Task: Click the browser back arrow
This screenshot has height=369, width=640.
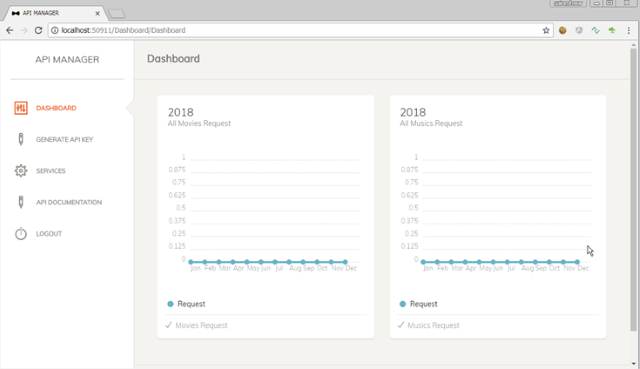Action: point(10,30)
